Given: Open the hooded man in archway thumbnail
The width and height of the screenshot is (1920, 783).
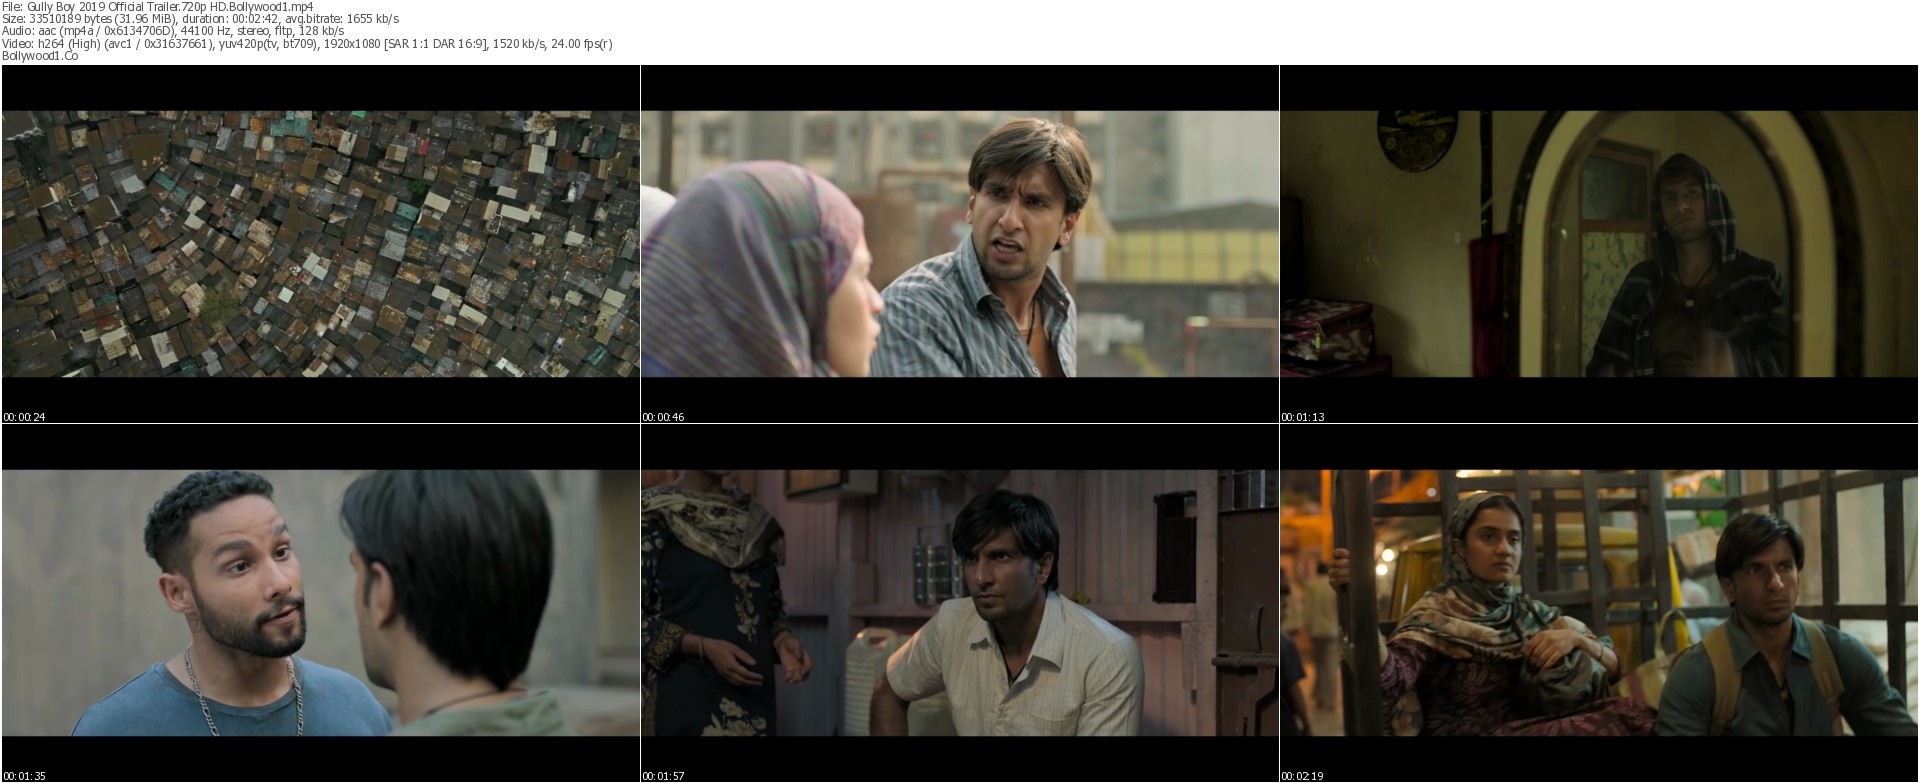Looking at the screenshot, I should pyautogui.click(x=1599, y=244).
